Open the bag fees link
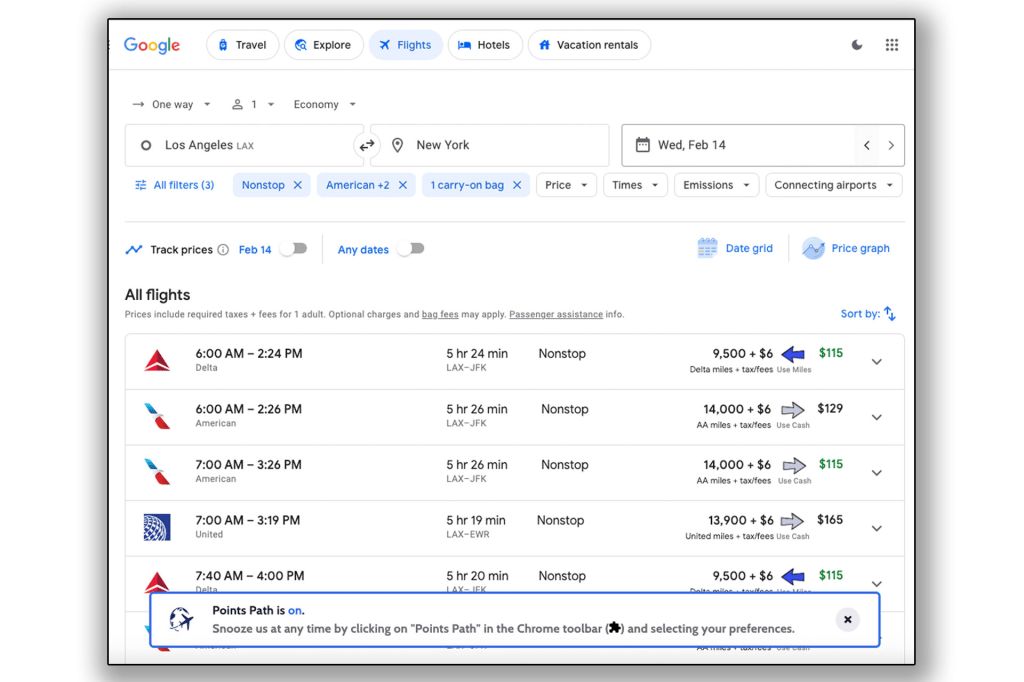 click(x=440, y=315)
